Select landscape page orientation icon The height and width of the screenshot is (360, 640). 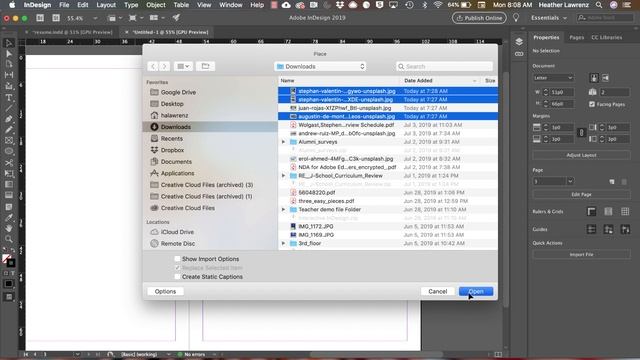tap(605, 78)
